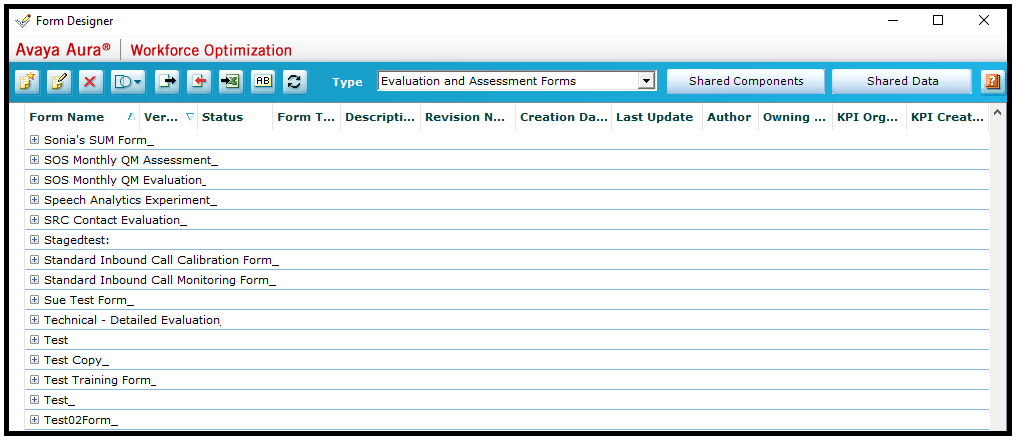Viewport: 1022px width, 442px height.
Task: Click the Author column header
Action: coord(729,117)
